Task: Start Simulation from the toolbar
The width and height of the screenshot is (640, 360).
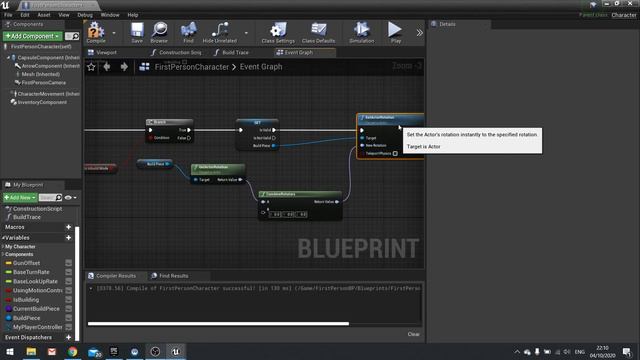Action: tap(362, 32)
